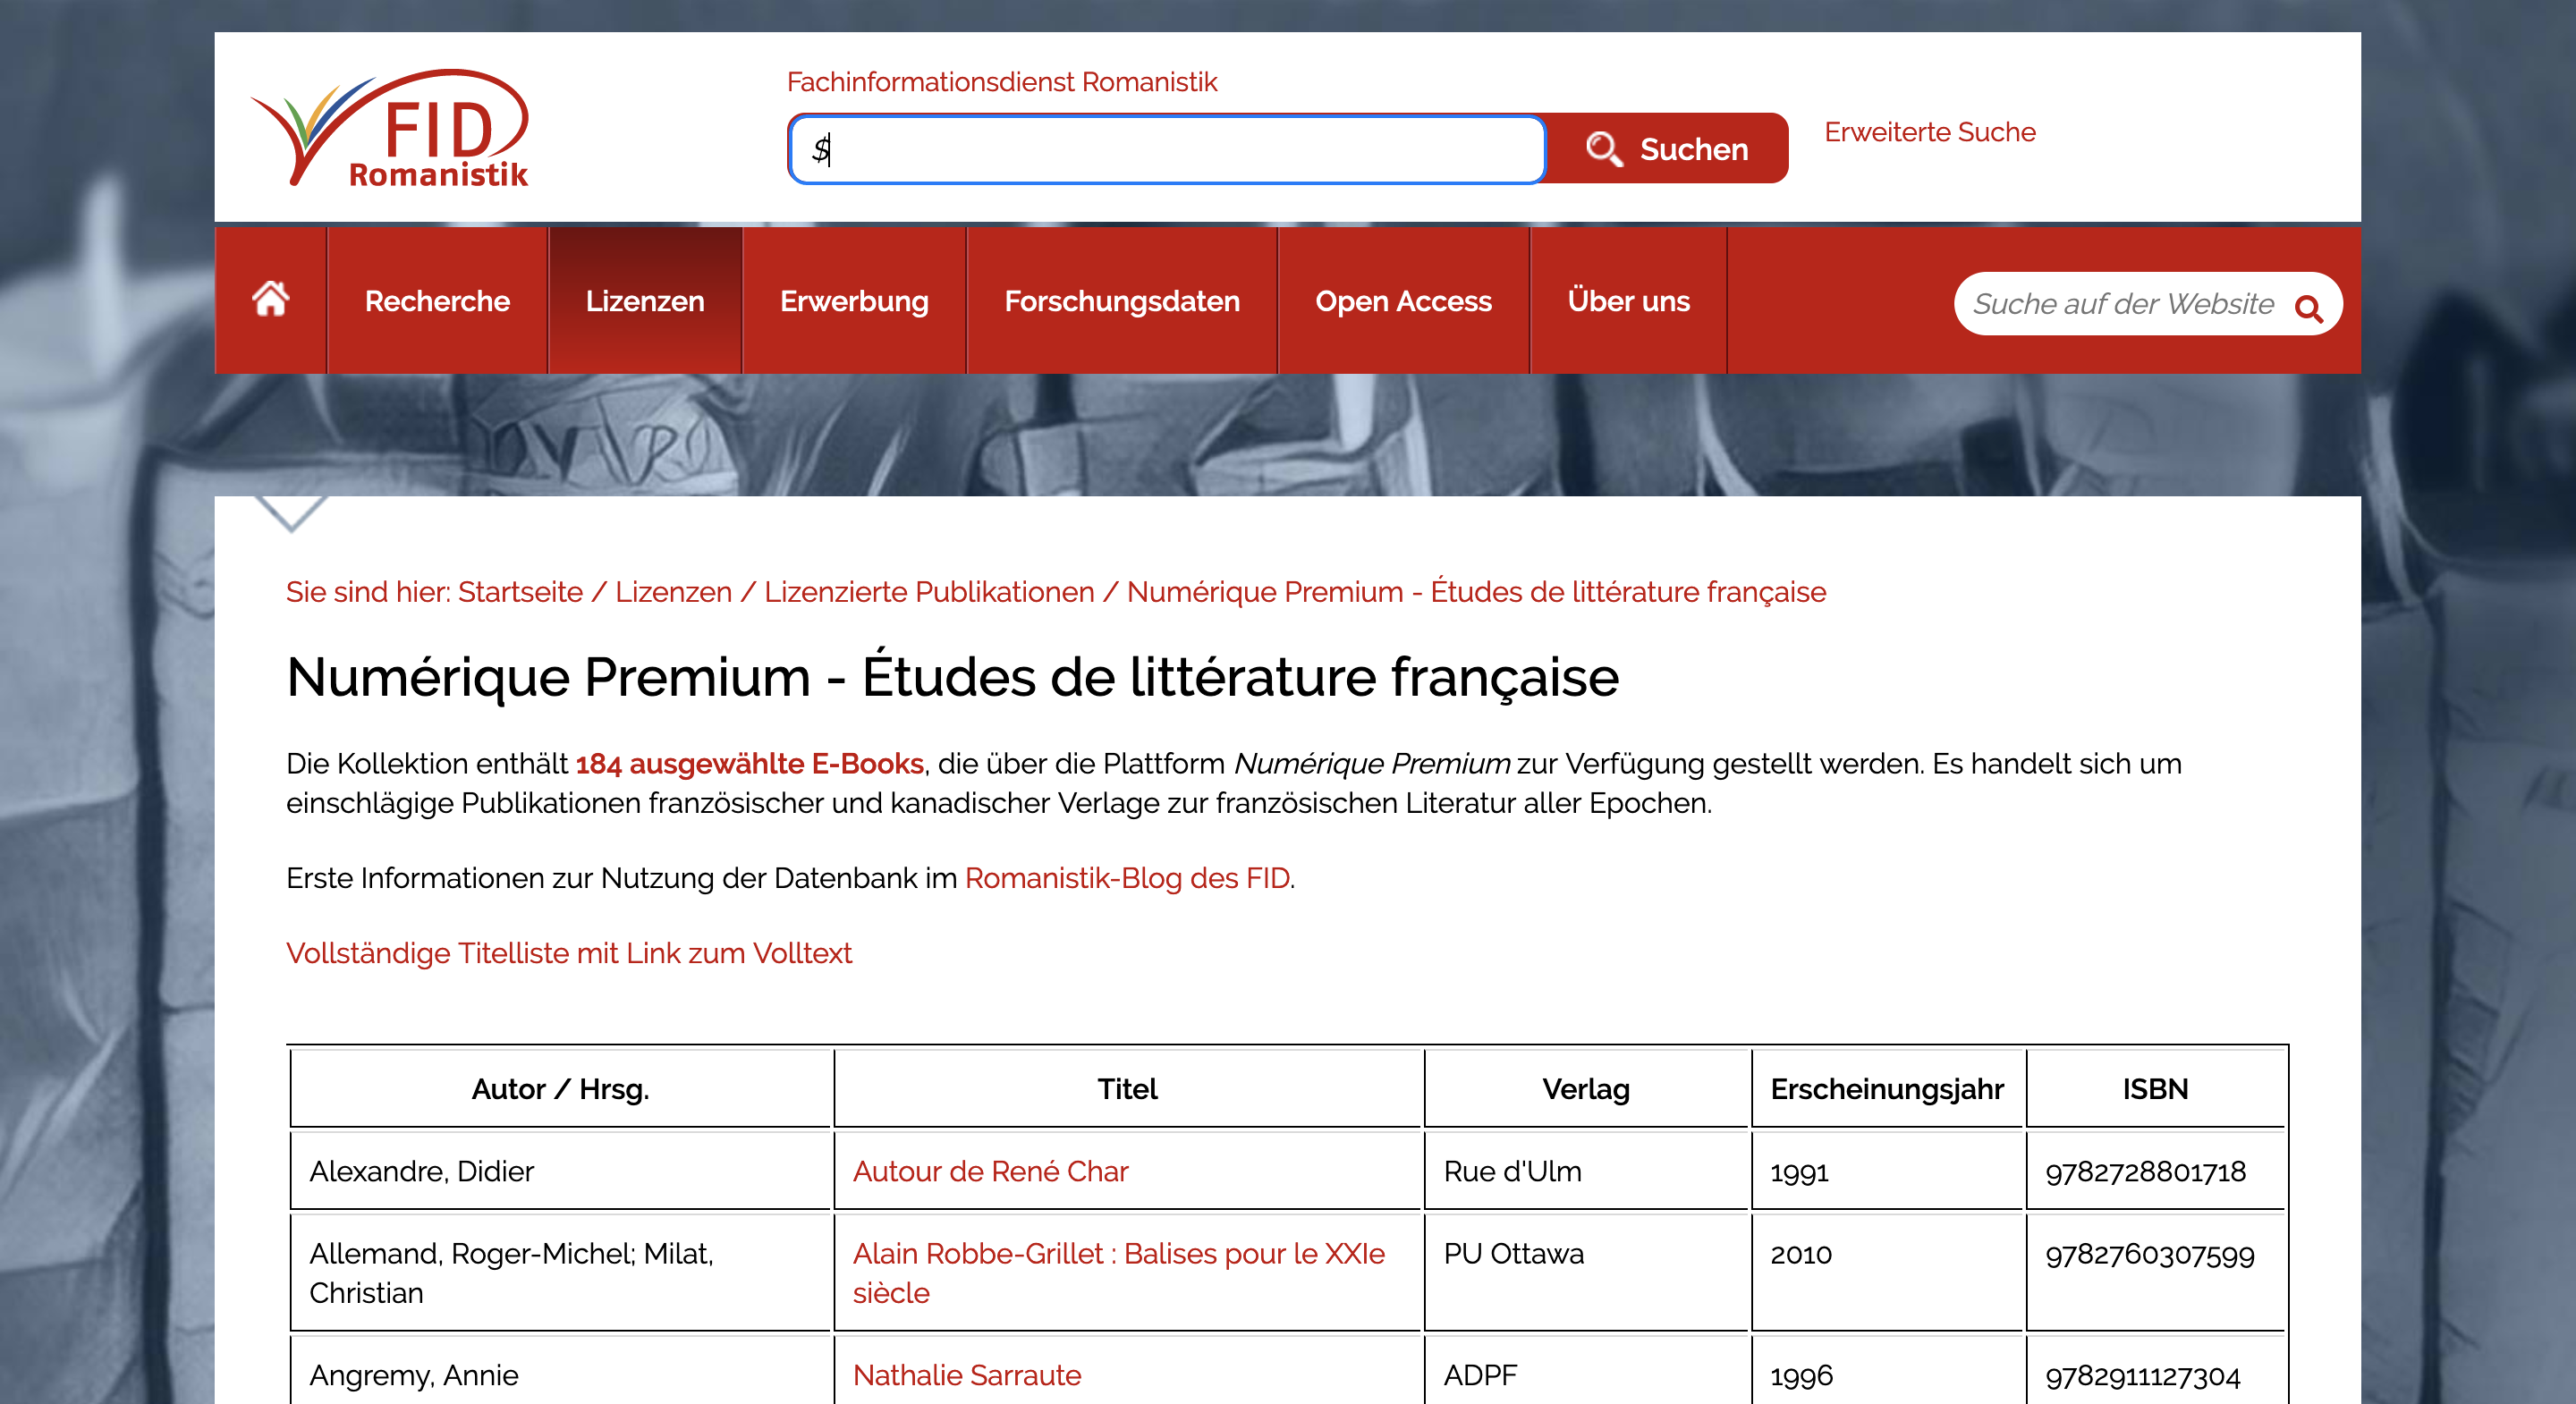
Task: Click the magnifier icon in website search
Action: pyautogui.click(x=2309, y=308)
